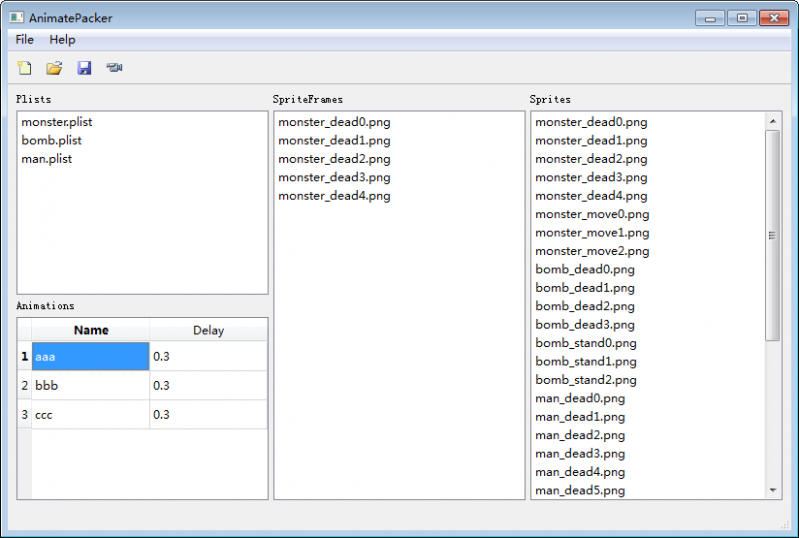Click the New file toolbar icon
Image resolution: width=799 pixels, height=538 pixels.
(x=24, y=68)
